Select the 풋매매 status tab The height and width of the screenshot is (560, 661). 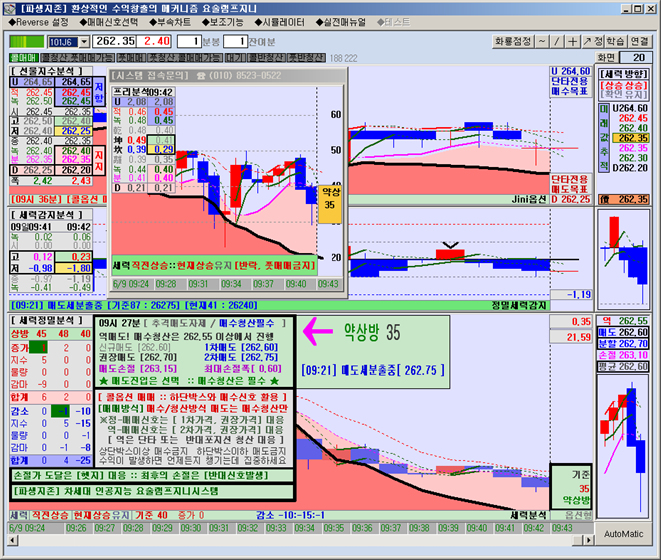click(x=131, y=58)
